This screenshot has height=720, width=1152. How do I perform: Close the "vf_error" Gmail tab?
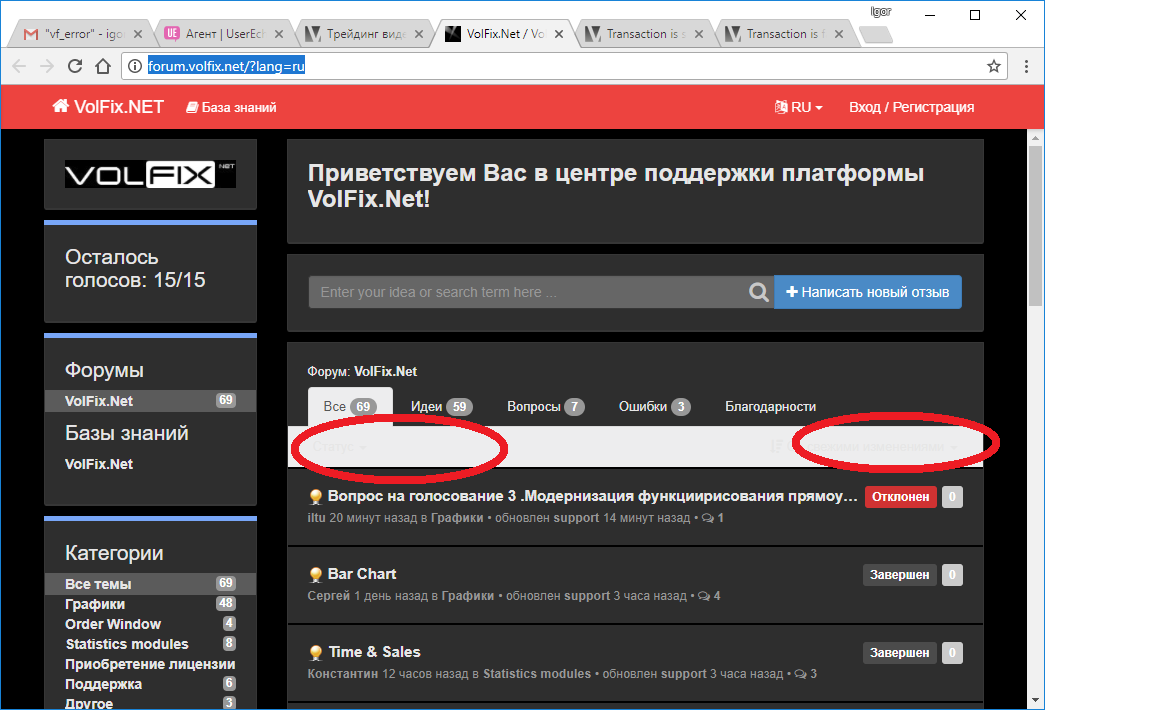[x=137, y=34]
